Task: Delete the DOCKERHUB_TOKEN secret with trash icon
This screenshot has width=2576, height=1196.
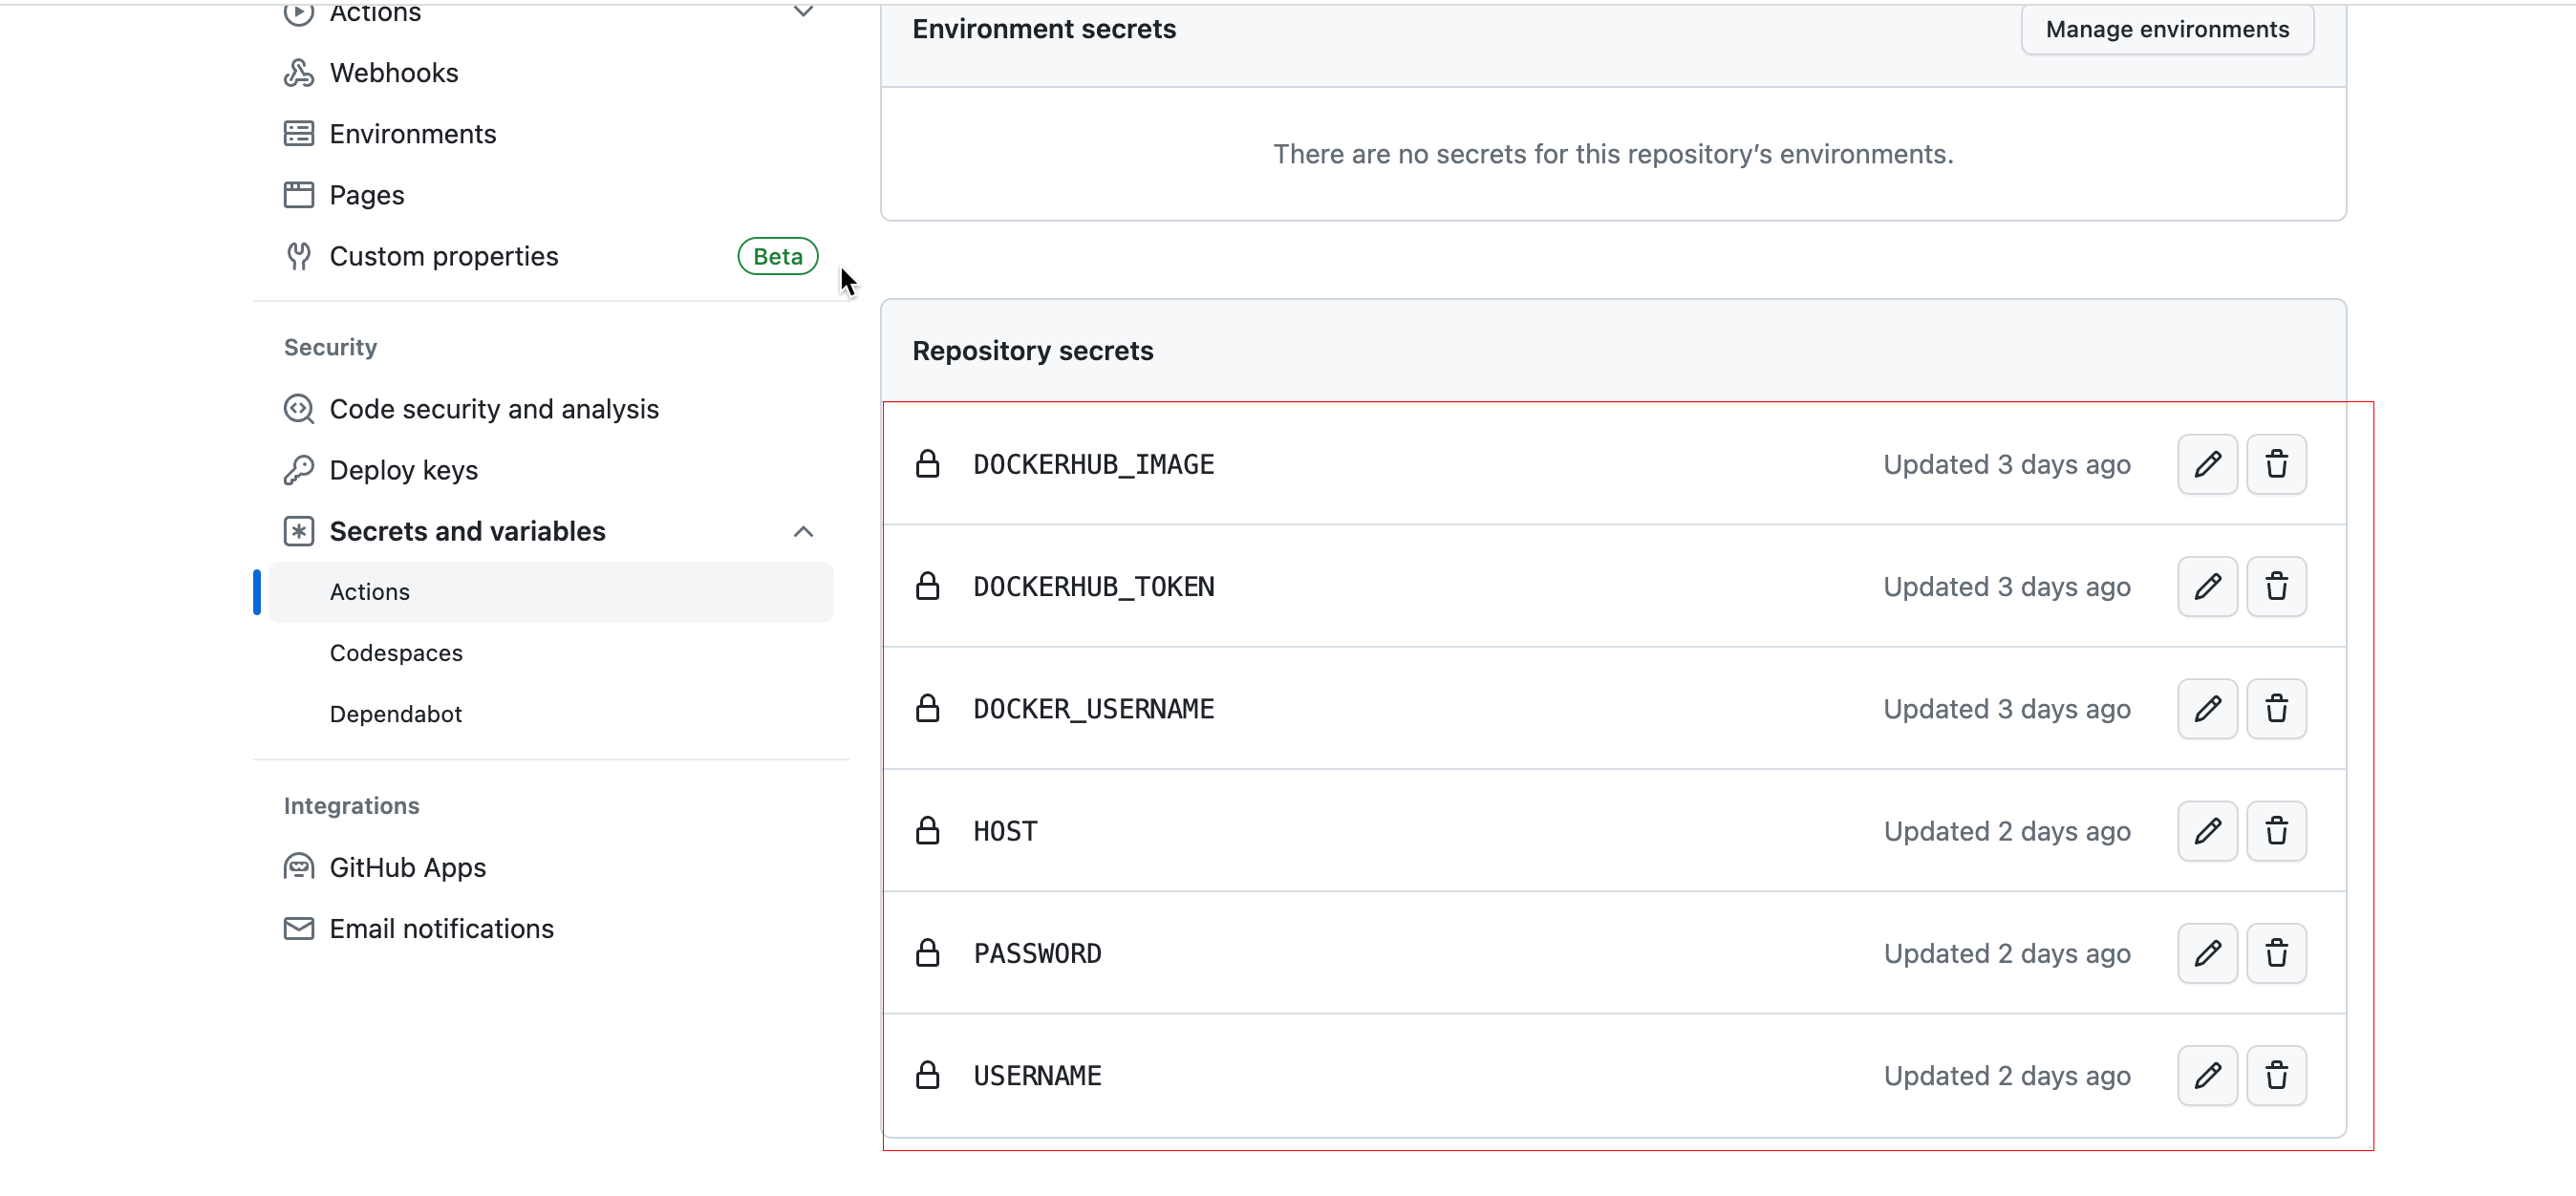Action: coord(2276,587)
